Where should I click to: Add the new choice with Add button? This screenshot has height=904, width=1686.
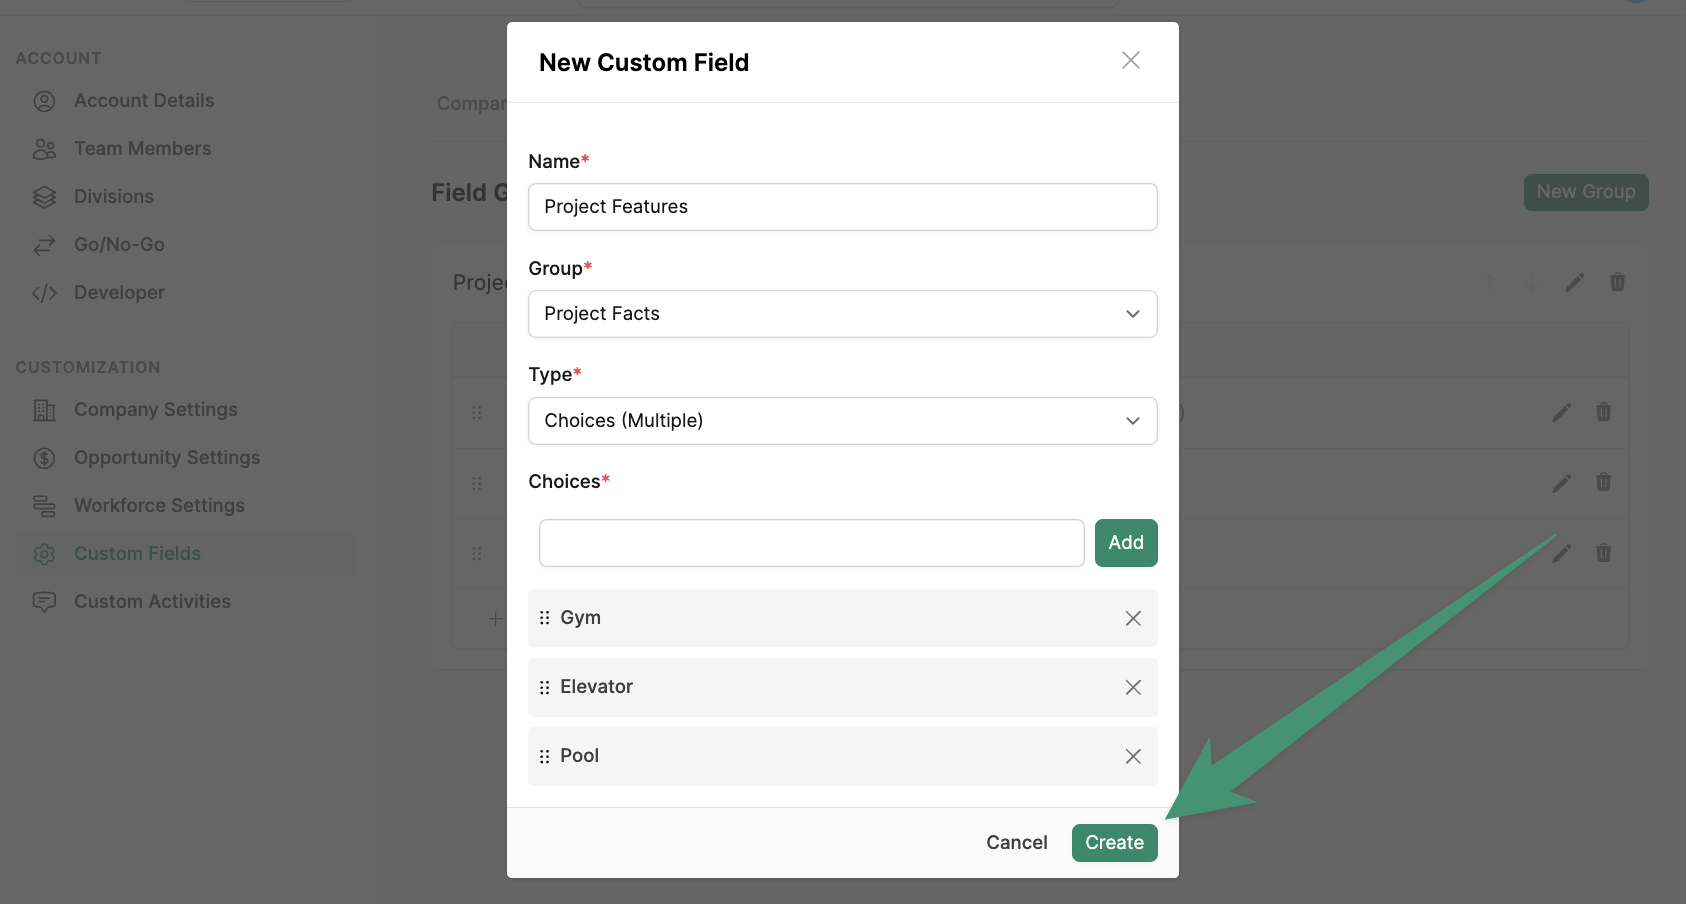pyautogui.click(x=1126, y=543)
